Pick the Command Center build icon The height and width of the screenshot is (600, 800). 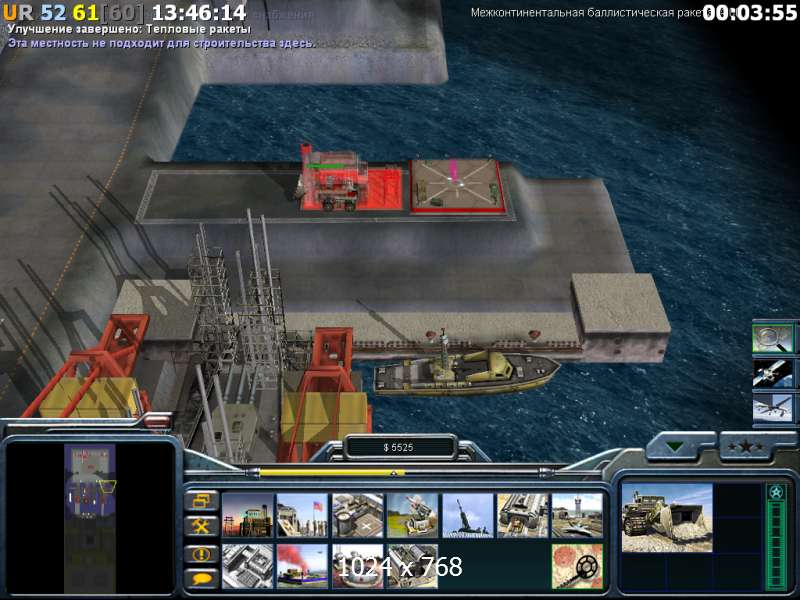412,566
